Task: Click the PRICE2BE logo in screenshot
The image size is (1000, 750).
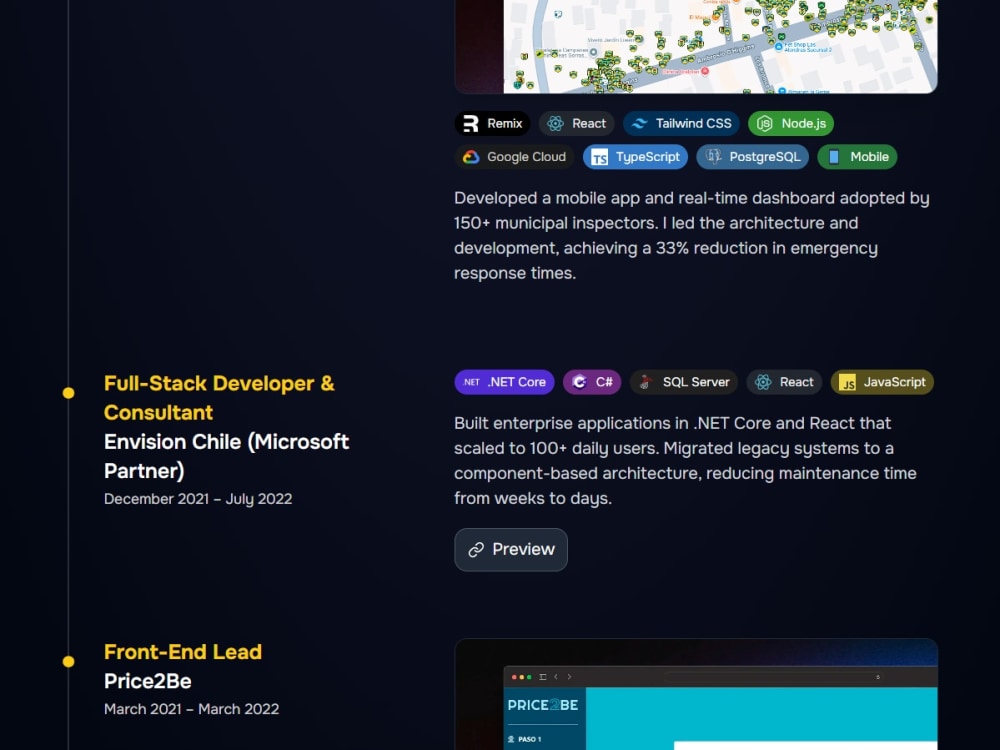Action: click(543, 705)
